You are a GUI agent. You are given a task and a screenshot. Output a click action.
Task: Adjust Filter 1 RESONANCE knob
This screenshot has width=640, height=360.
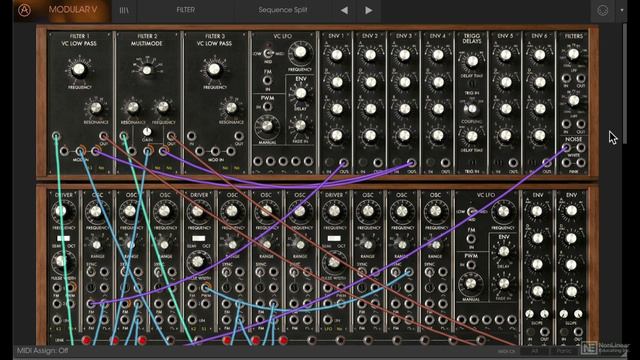[x=96, y=107]
